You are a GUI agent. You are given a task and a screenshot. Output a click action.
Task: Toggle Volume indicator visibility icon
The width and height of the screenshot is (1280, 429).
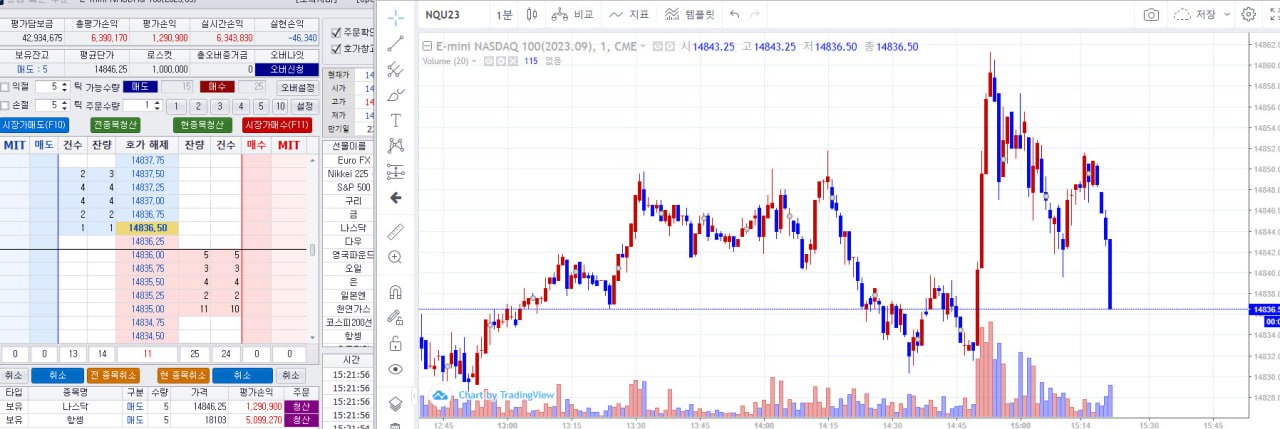[x=489, y=61]
